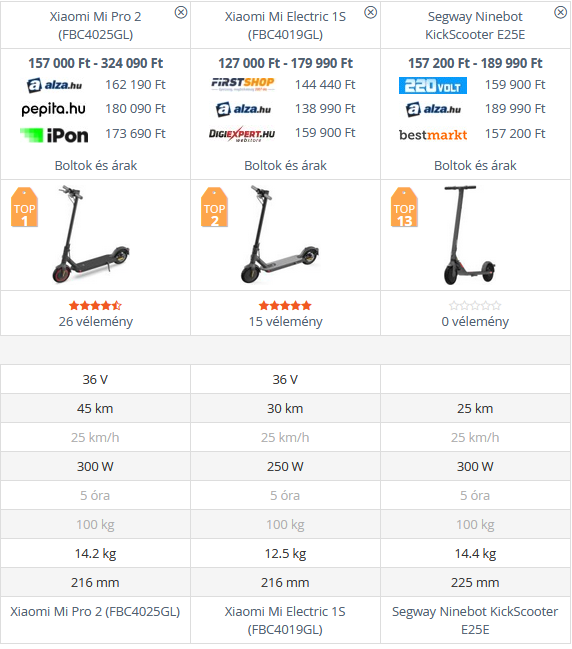
Task: Click the Segway Ninebot scooter image
Action: (470, 235)
